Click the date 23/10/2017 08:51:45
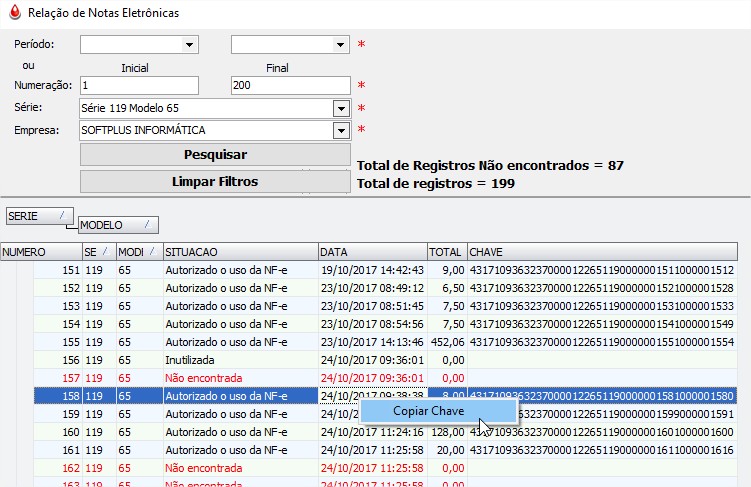This screenshot has width=751, height=487. click(372, 306)
